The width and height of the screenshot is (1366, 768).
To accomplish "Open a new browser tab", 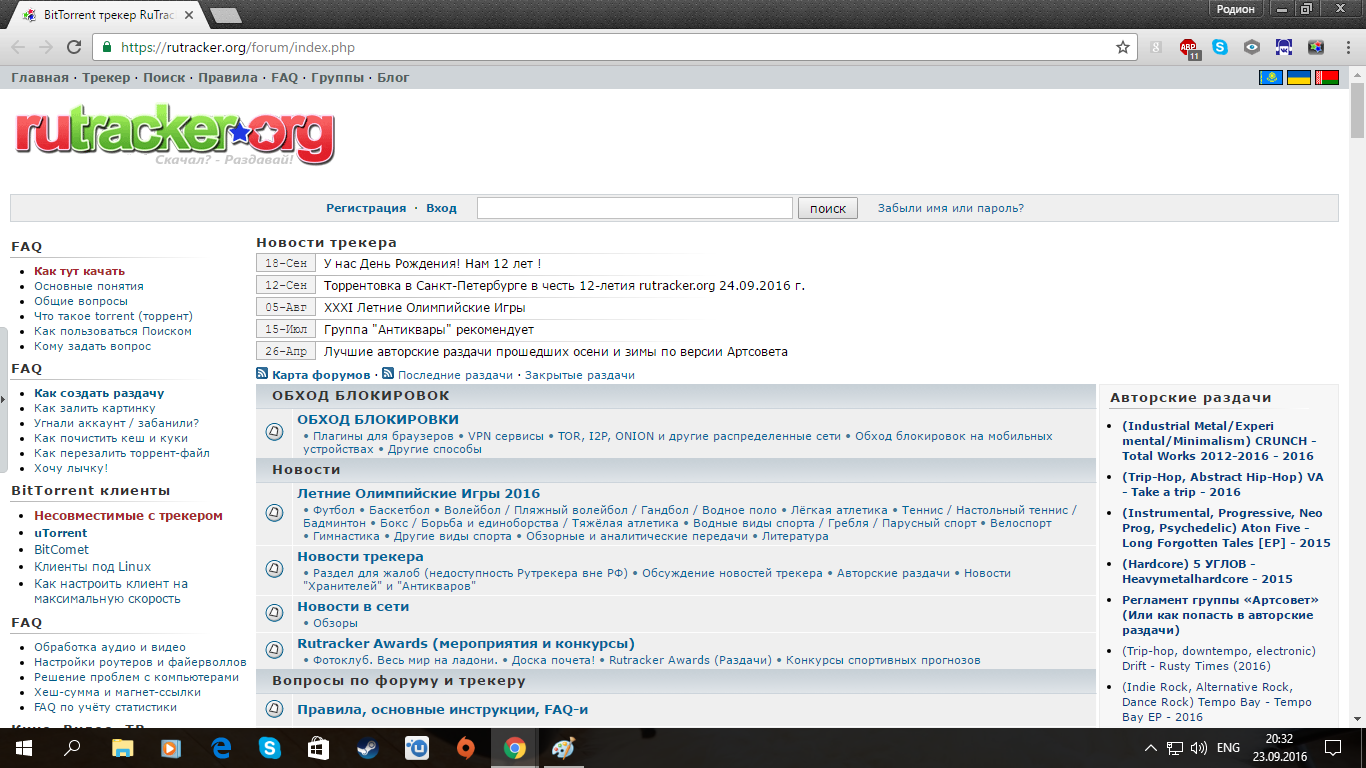I will (226, 15).
